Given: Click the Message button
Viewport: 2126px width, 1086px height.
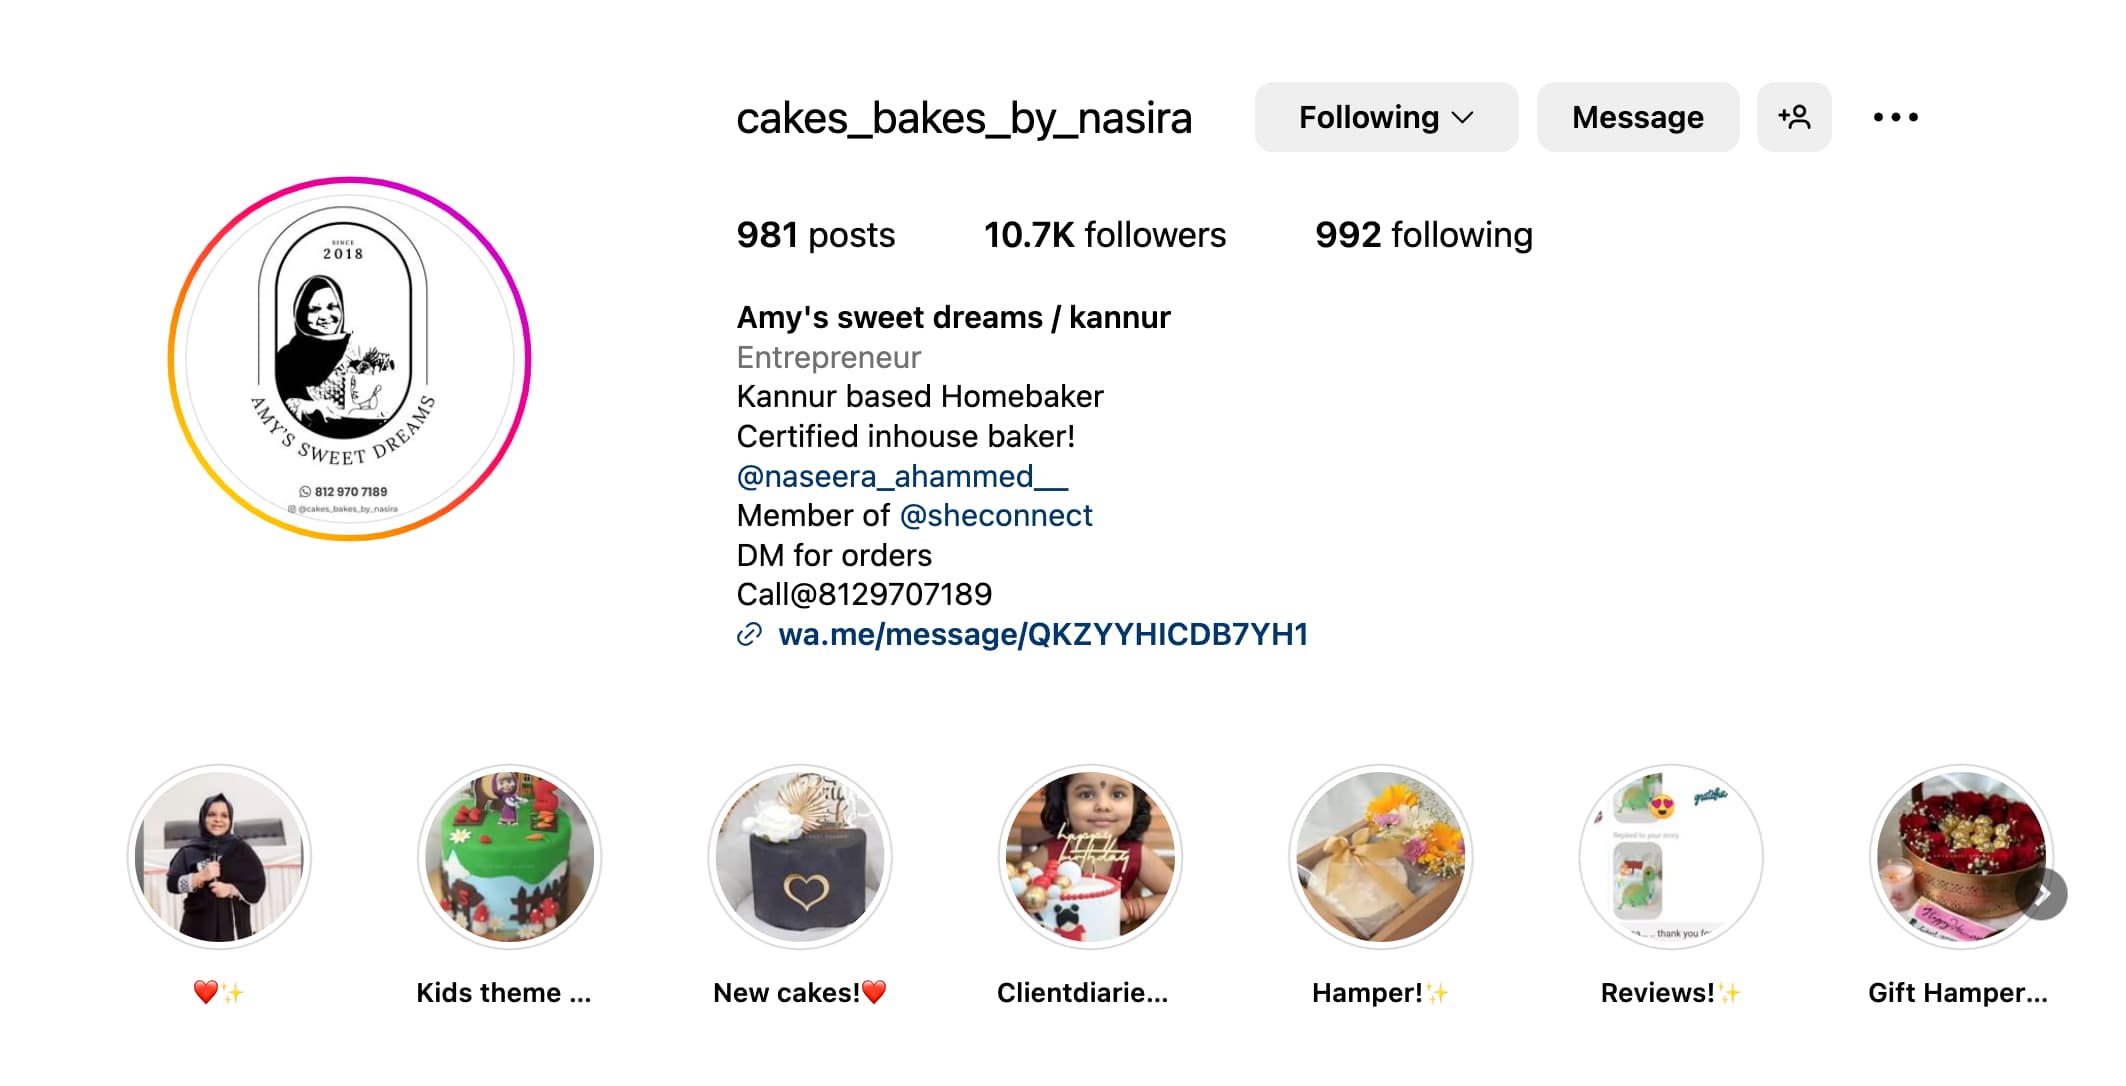Looking at the screenshot, I should pos(1637,117).
